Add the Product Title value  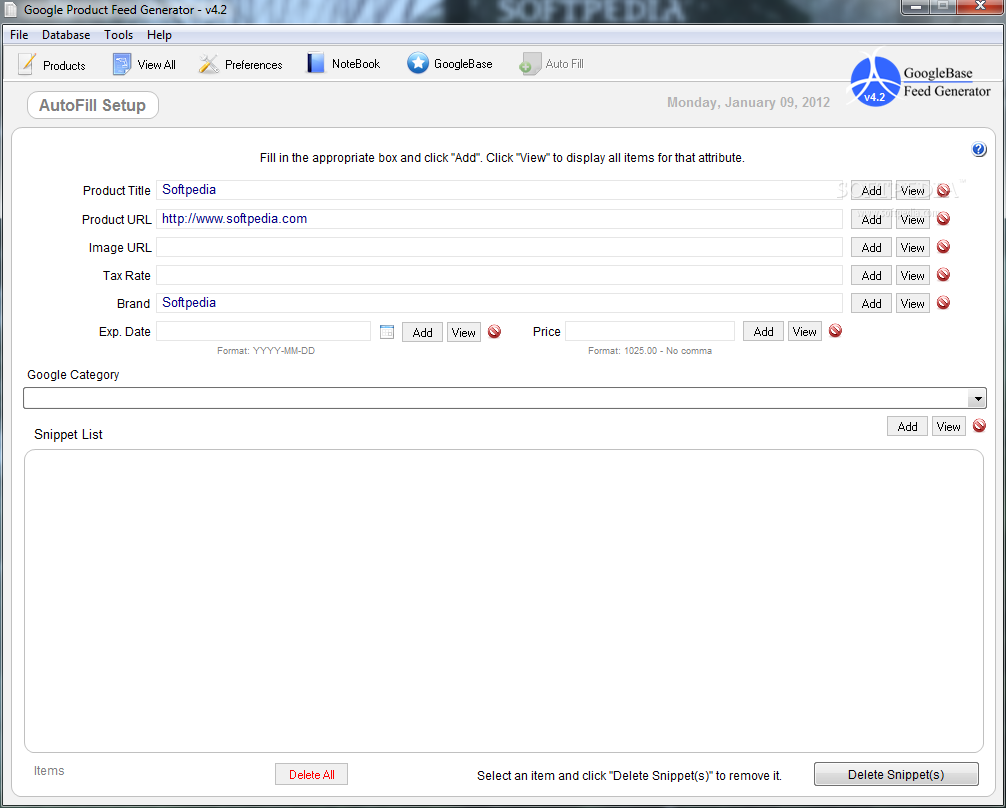tap(871, 191)
